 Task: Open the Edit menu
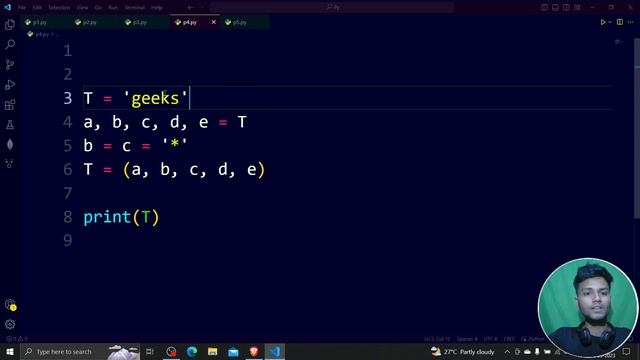(37, 7)
